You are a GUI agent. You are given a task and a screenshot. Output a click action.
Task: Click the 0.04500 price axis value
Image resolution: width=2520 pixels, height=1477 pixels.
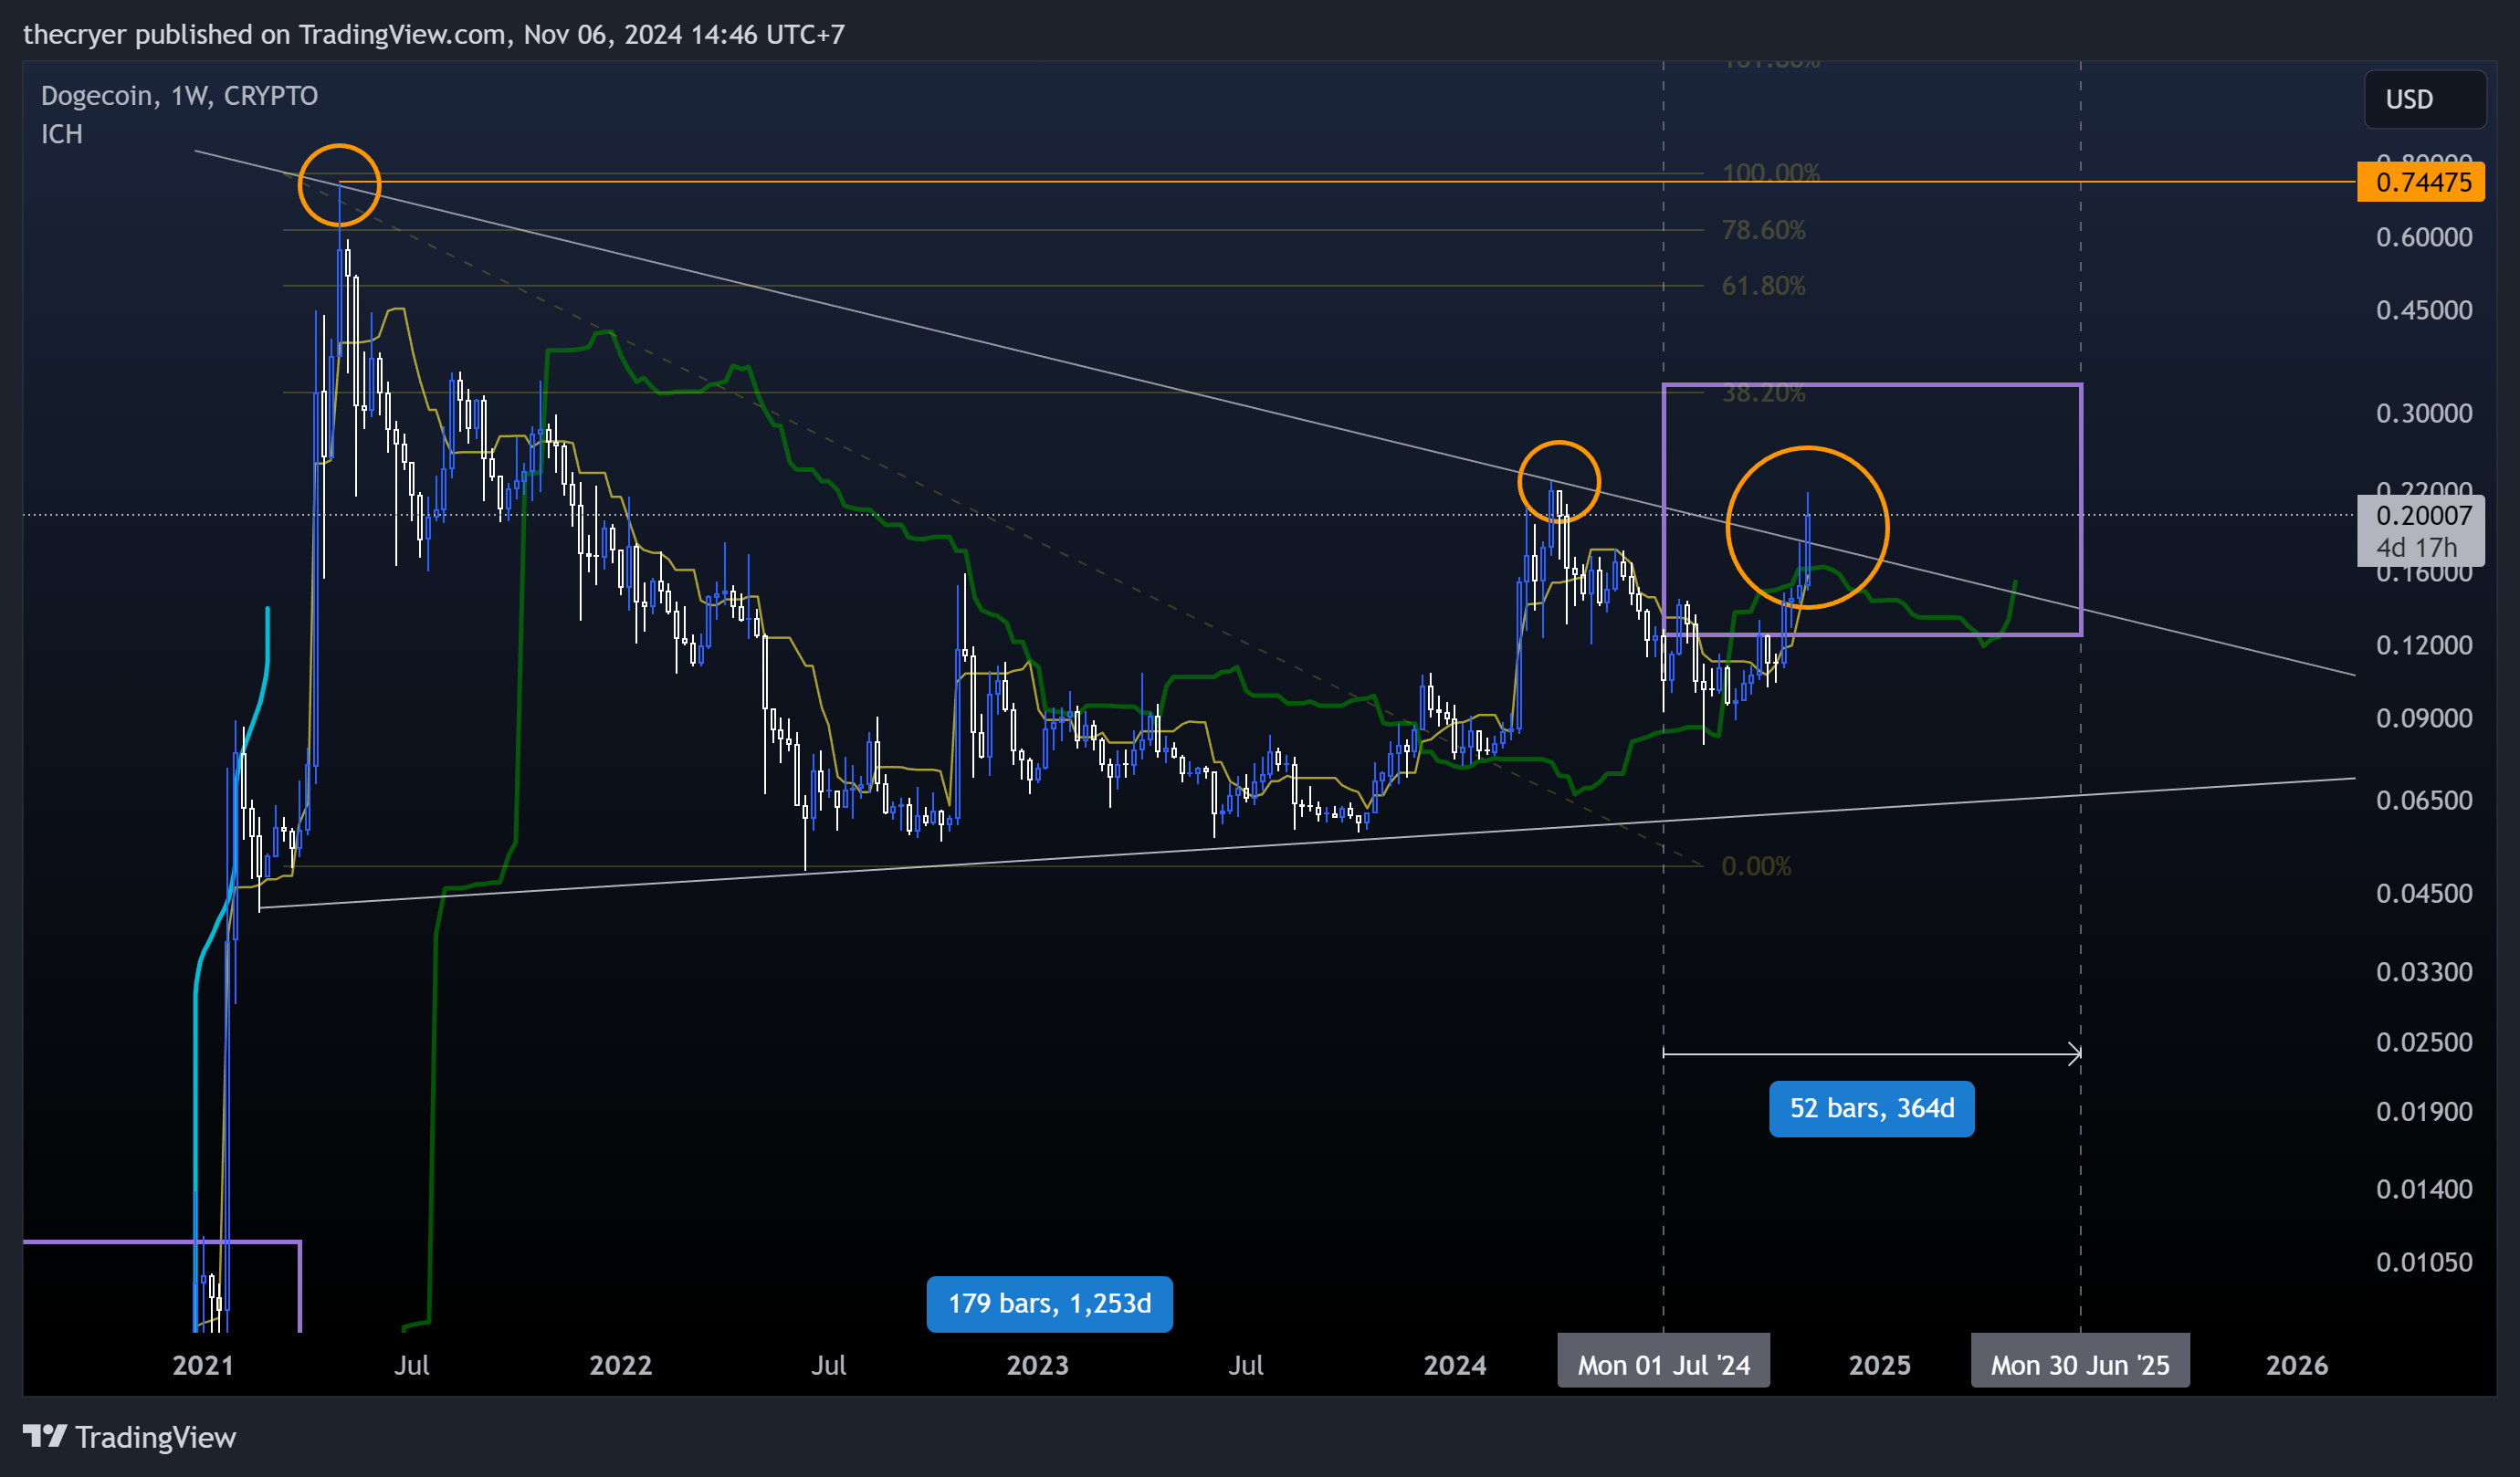[2423, 893]
